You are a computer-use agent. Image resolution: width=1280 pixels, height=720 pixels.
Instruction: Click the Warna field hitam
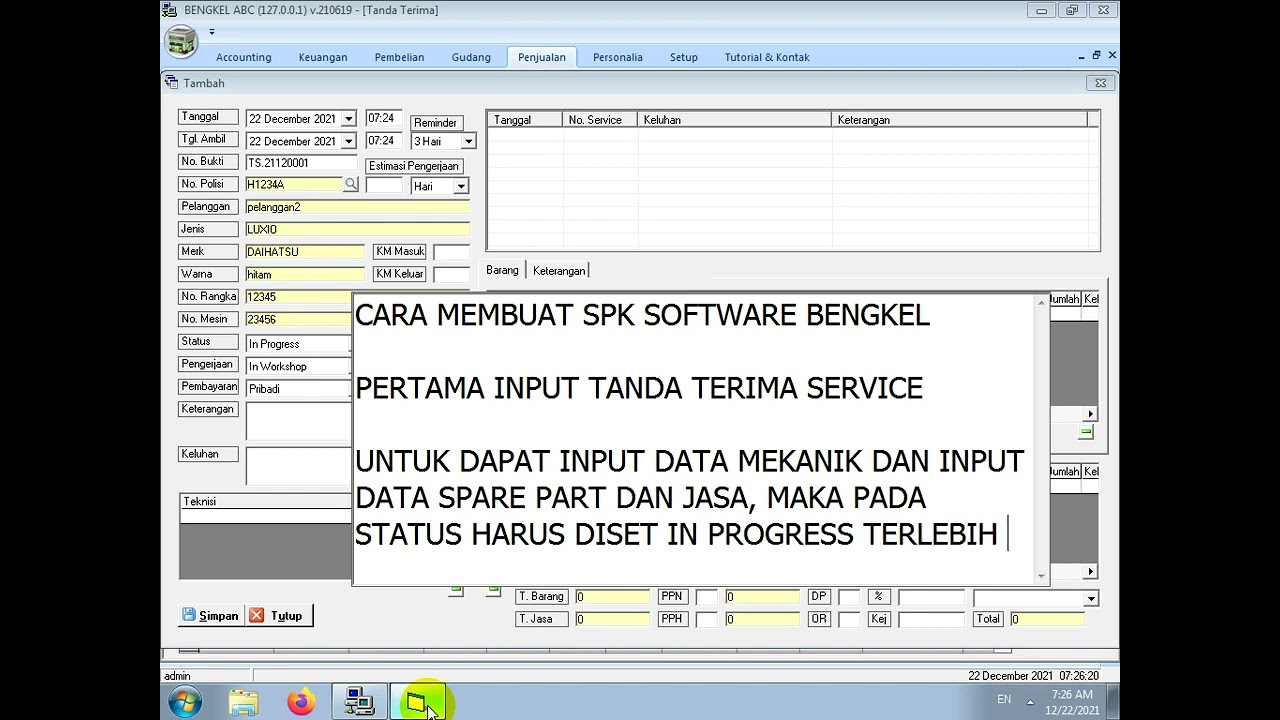point(305,274)
